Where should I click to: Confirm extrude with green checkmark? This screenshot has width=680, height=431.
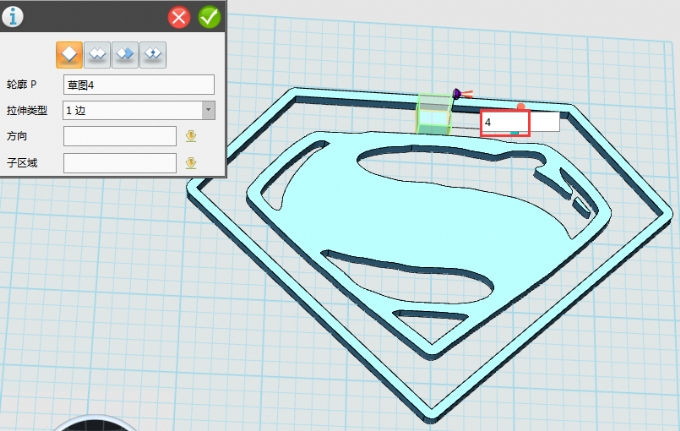(209, 17)
